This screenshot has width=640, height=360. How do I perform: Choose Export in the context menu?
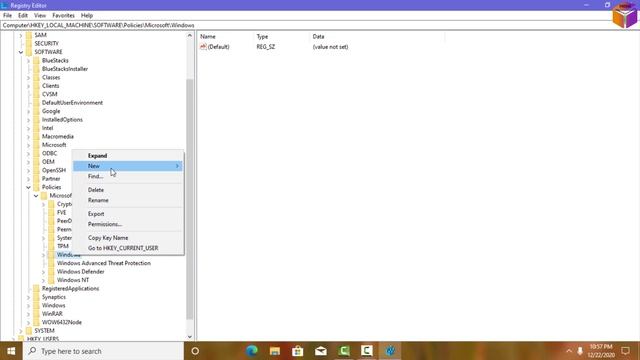(x=127, y=214)
